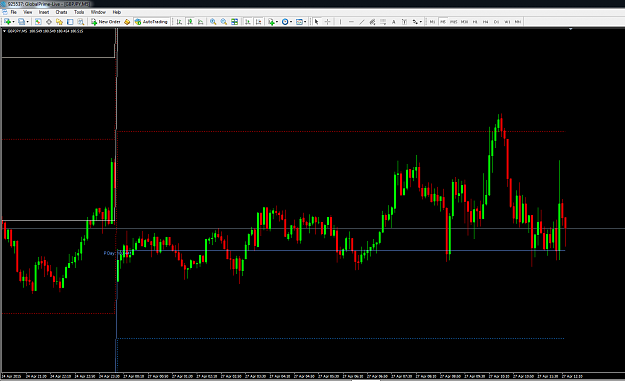Click the PDay label on chart
Image resolution: width=625 pixels, height=381 pixels.
coord(109,253)
